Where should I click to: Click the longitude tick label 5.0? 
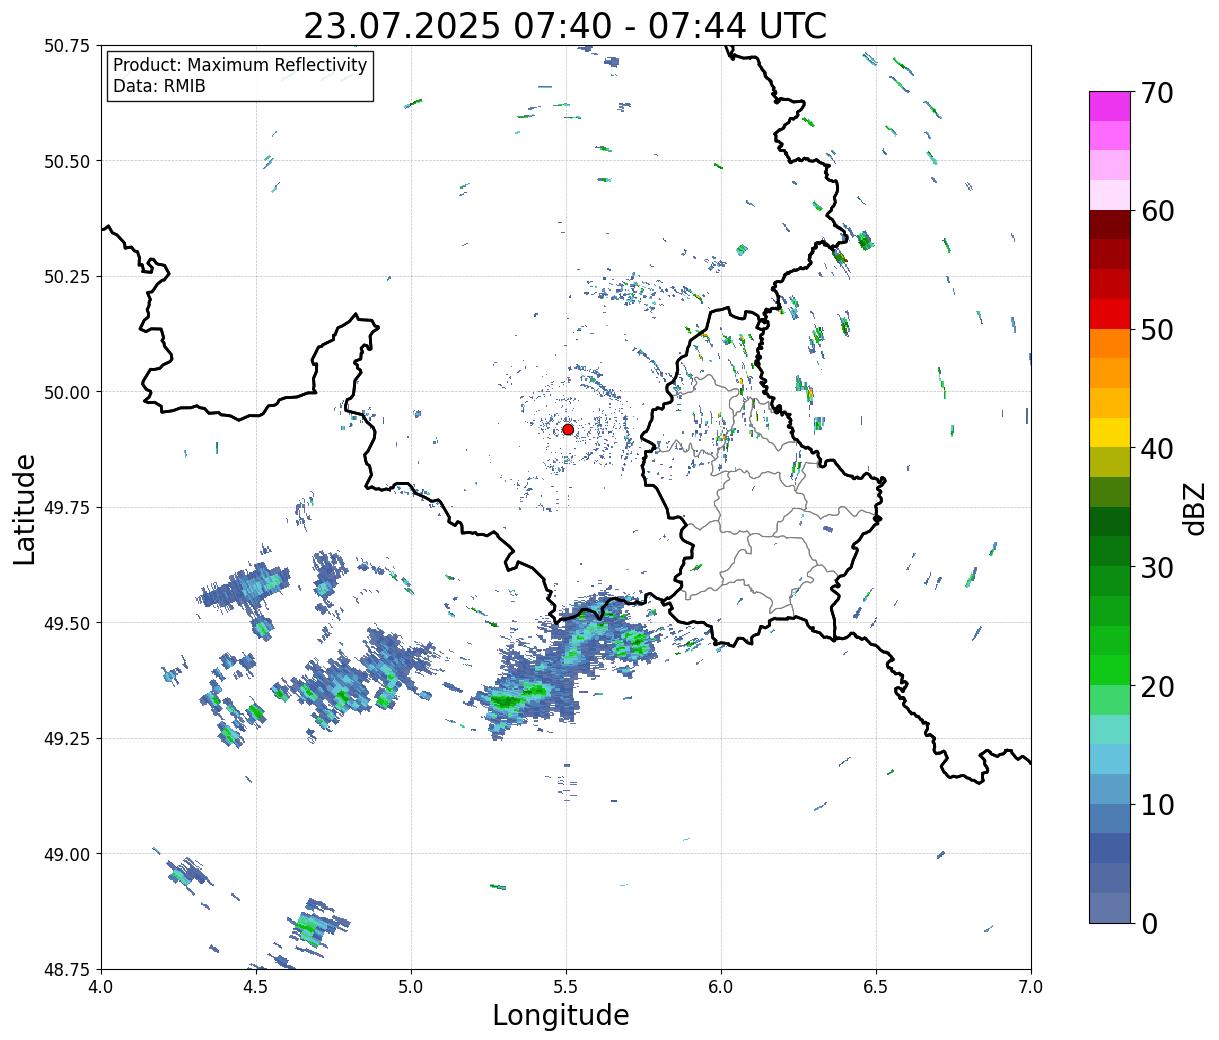click(411, 987)
